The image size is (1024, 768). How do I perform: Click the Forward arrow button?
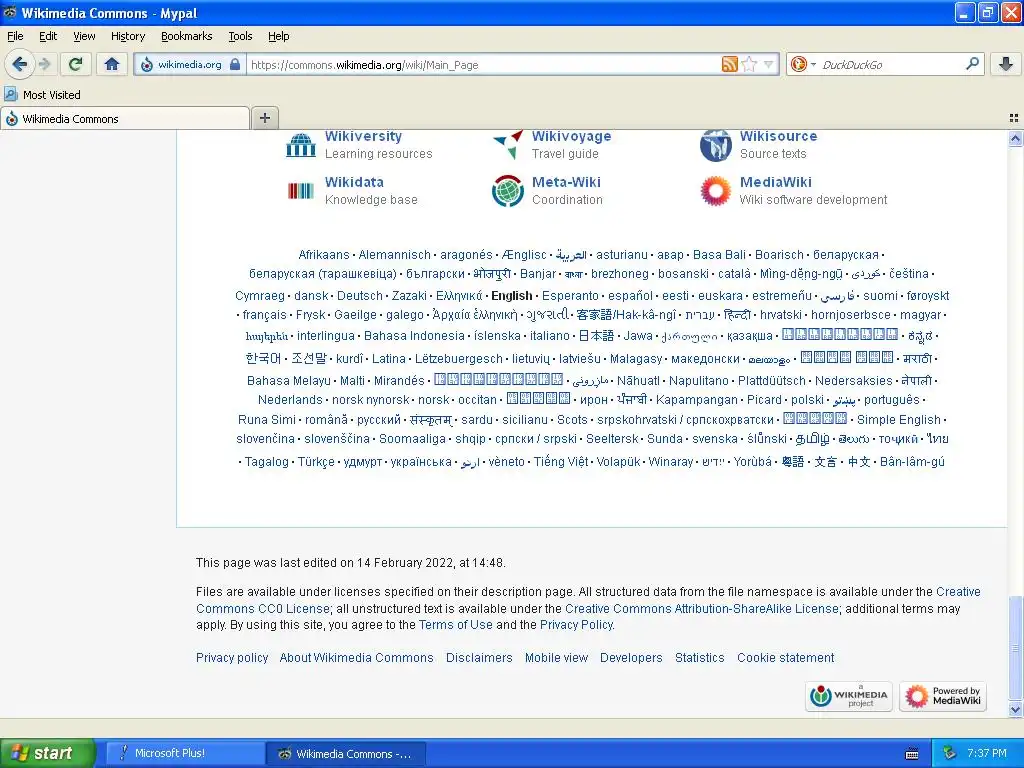click(44, 64)
